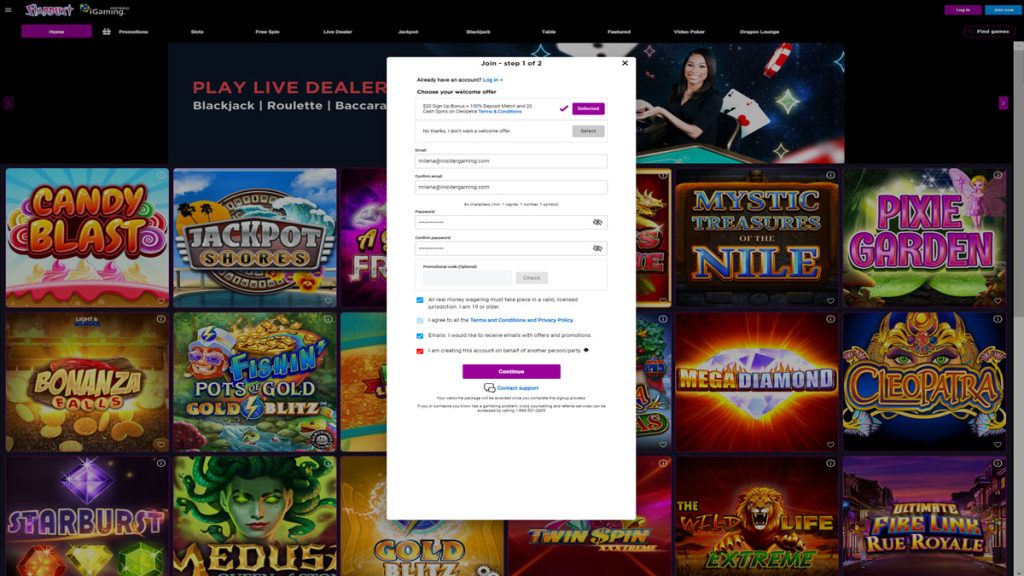Open info icon on Bonanza Falls tile
Image resolution: width=1024 pixels, height=576 pixels.
(x=161, y=319)
